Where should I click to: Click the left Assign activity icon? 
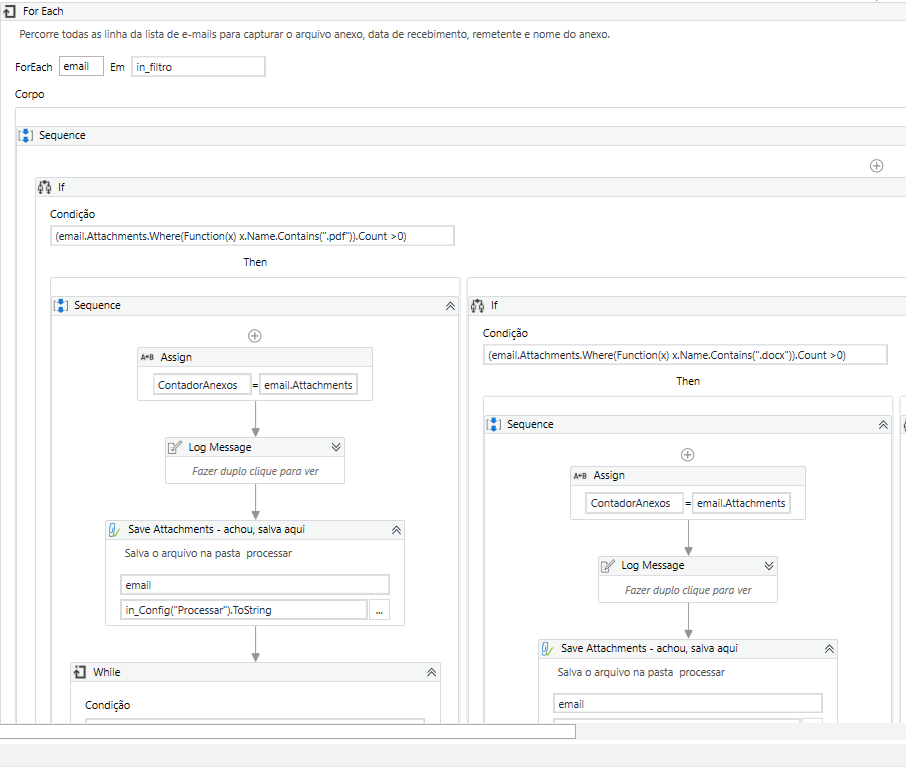click(x=147, y=357)
